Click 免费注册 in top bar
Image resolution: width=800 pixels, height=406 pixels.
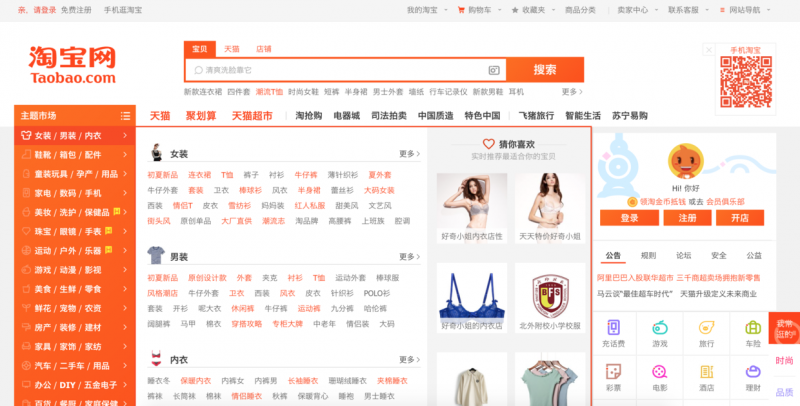click(76, 10)
